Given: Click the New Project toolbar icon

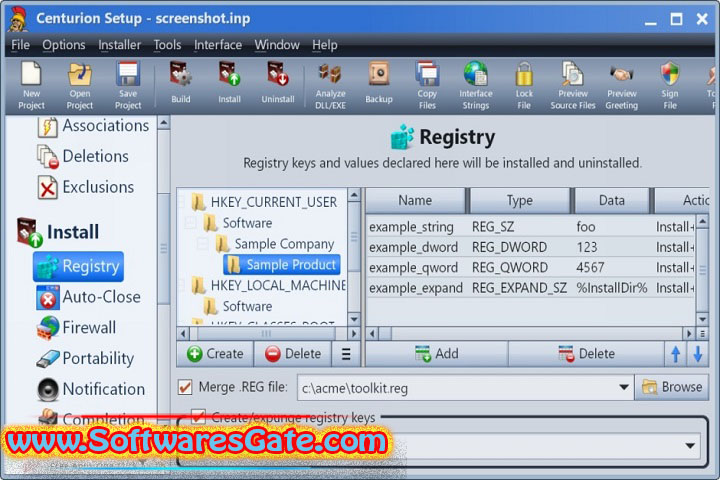Looking at the screenshot, I should [x=31, y=86].
